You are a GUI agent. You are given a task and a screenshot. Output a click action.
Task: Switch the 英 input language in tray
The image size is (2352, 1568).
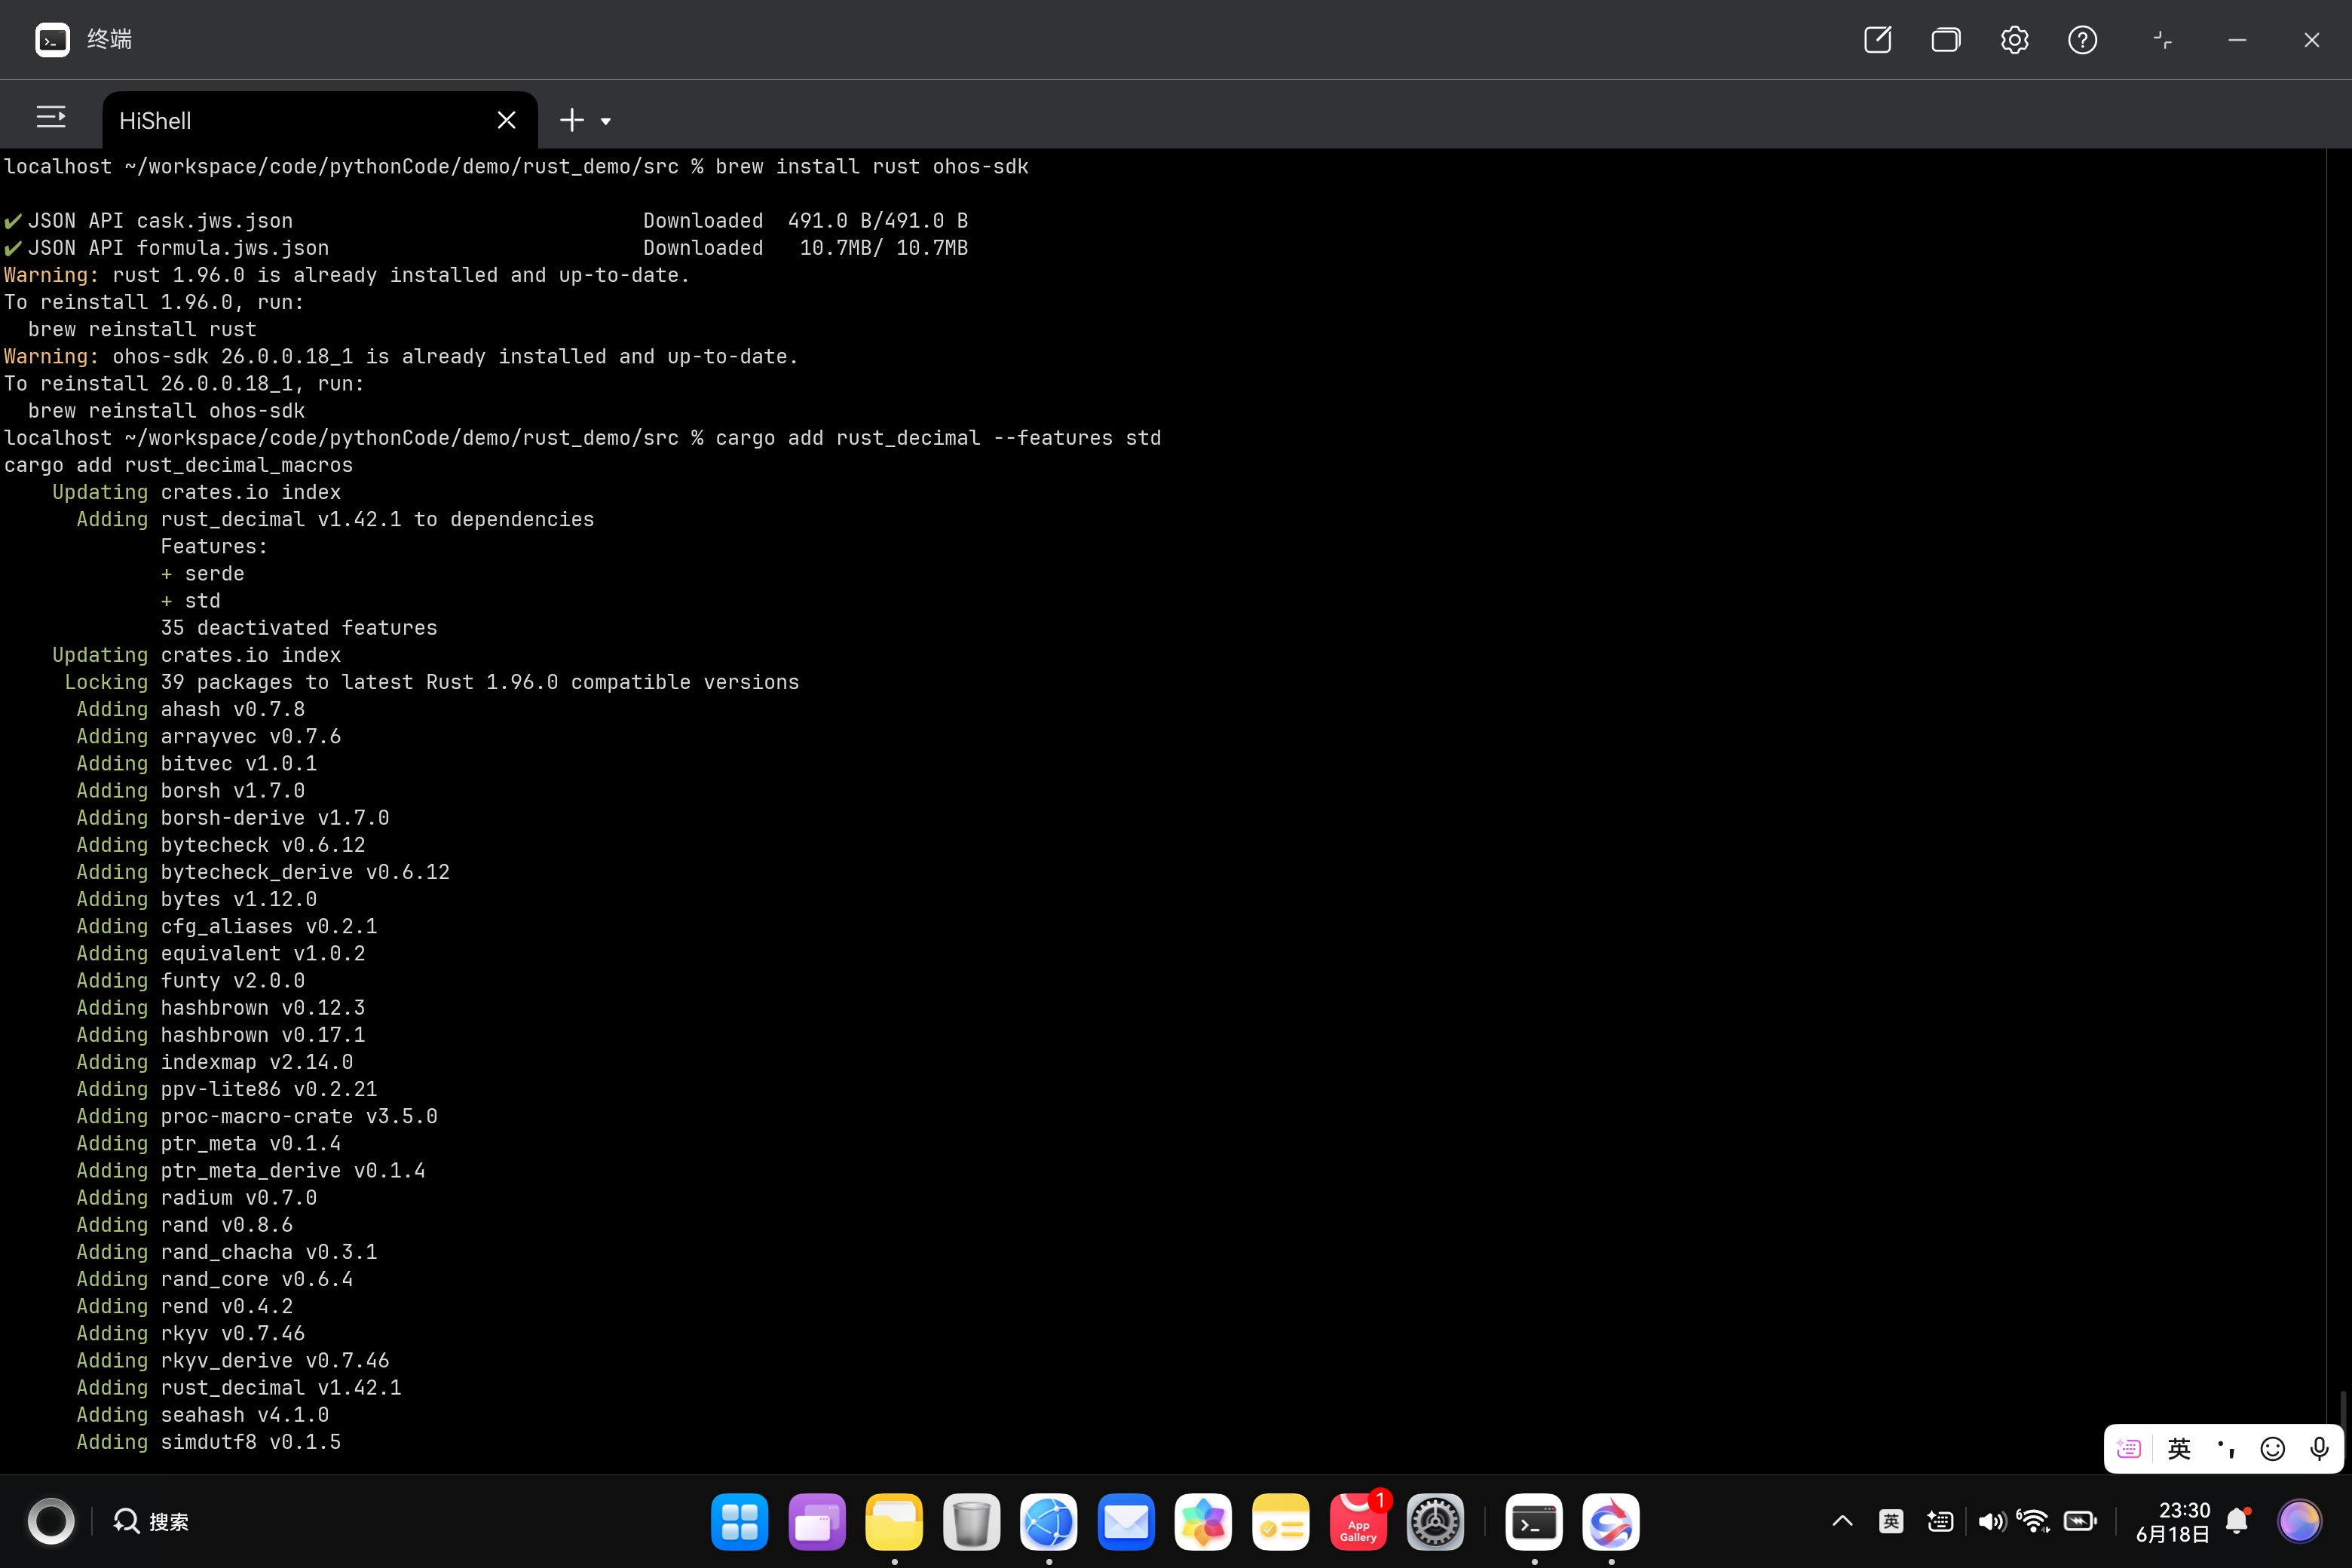1890,1521
